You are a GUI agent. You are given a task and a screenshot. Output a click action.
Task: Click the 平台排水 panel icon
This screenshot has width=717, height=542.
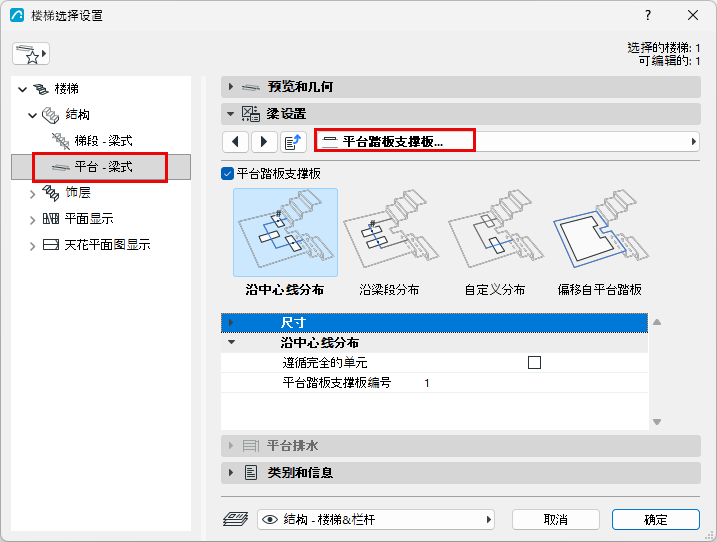[x=251, y=445]
